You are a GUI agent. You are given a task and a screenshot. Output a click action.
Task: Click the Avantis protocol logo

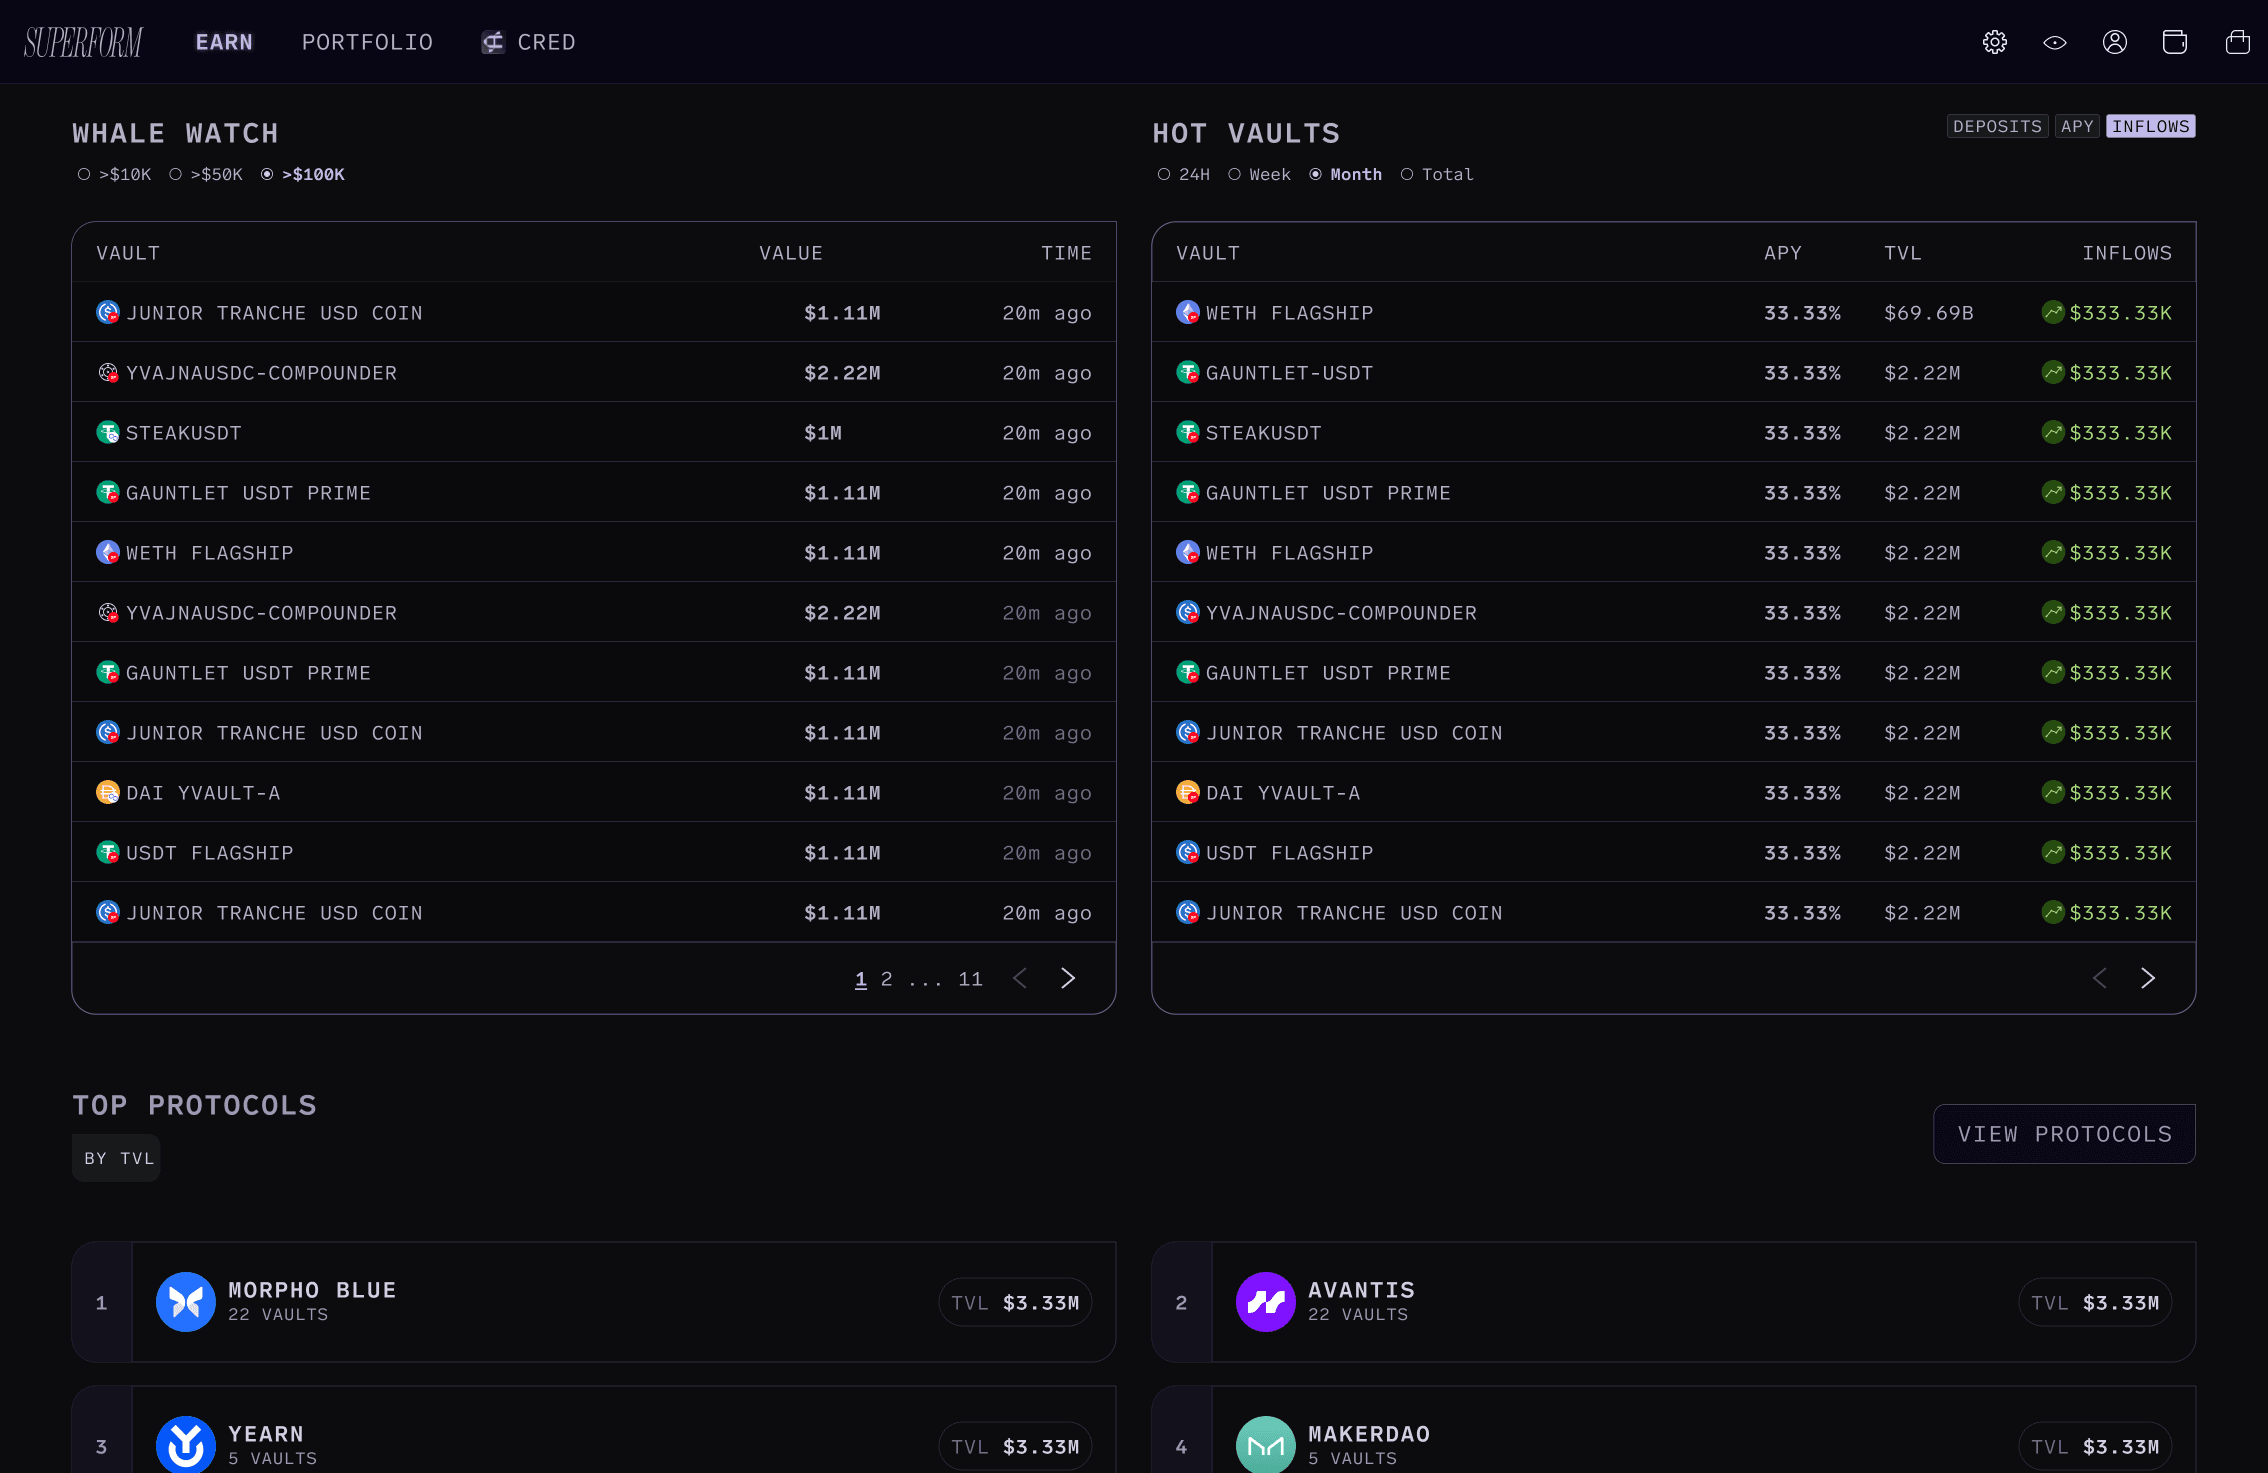pyautogui.click(x=1265, y=1302)
